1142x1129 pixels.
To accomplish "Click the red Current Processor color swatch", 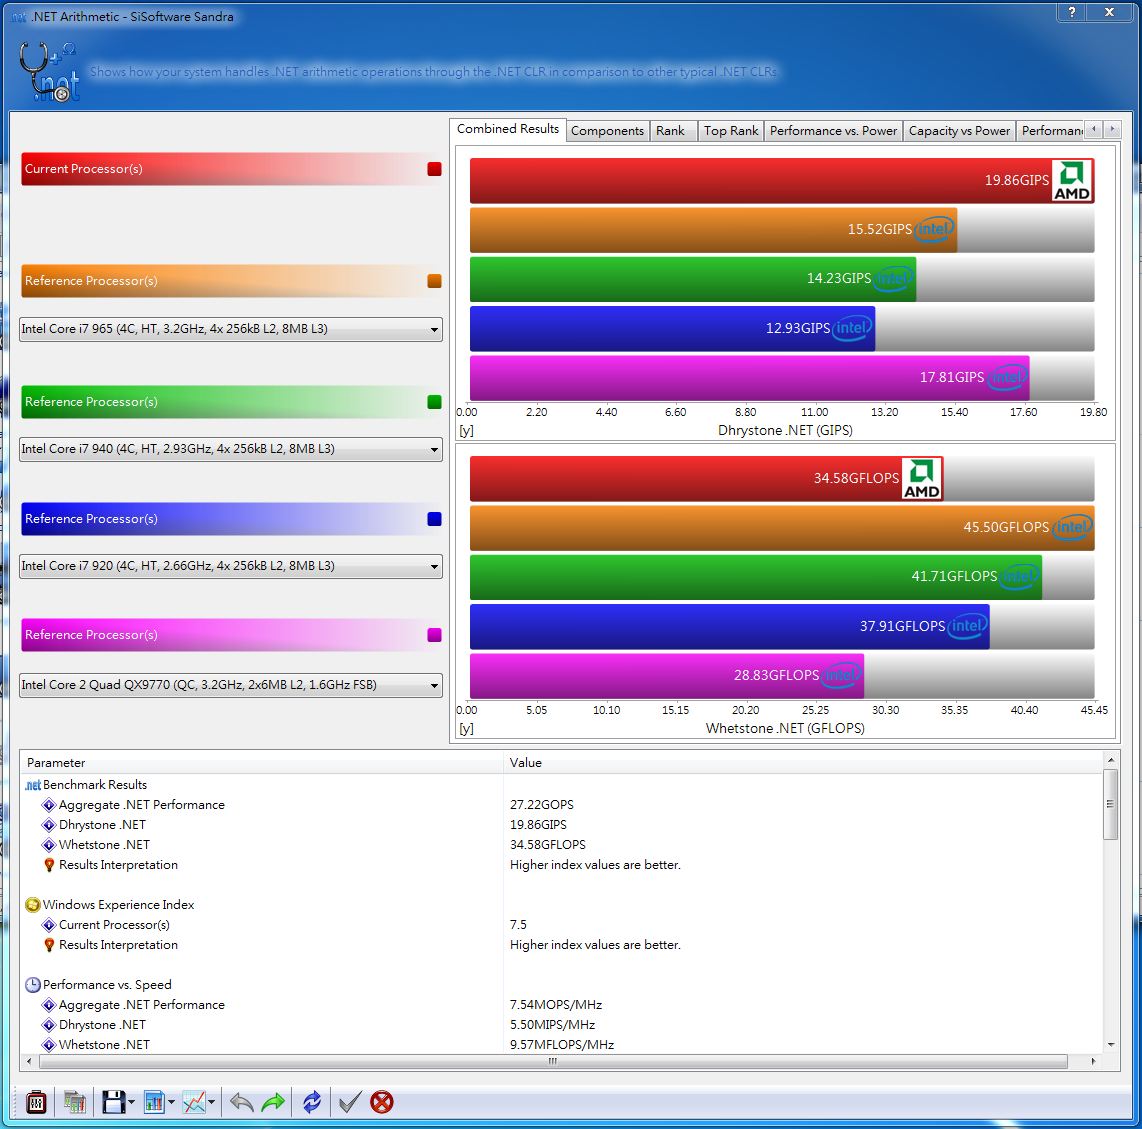I will pyautogui.click(x=434, y=169).
